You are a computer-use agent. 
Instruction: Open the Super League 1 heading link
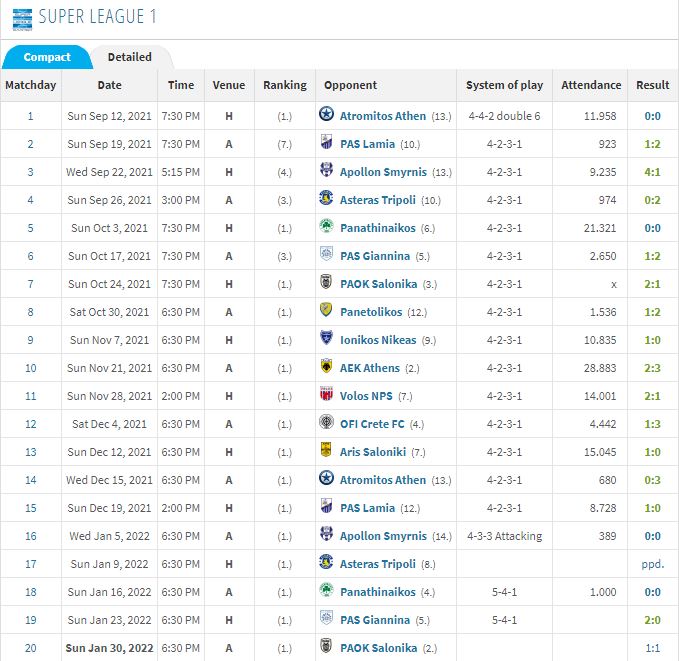tap(97, 17)
